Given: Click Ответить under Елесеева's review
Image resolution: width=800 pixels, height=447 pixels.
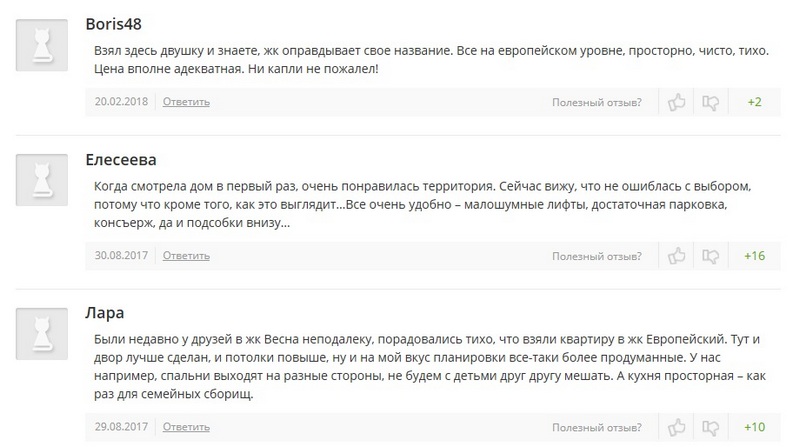Looking at the screenshot, I should click(186, 256).
